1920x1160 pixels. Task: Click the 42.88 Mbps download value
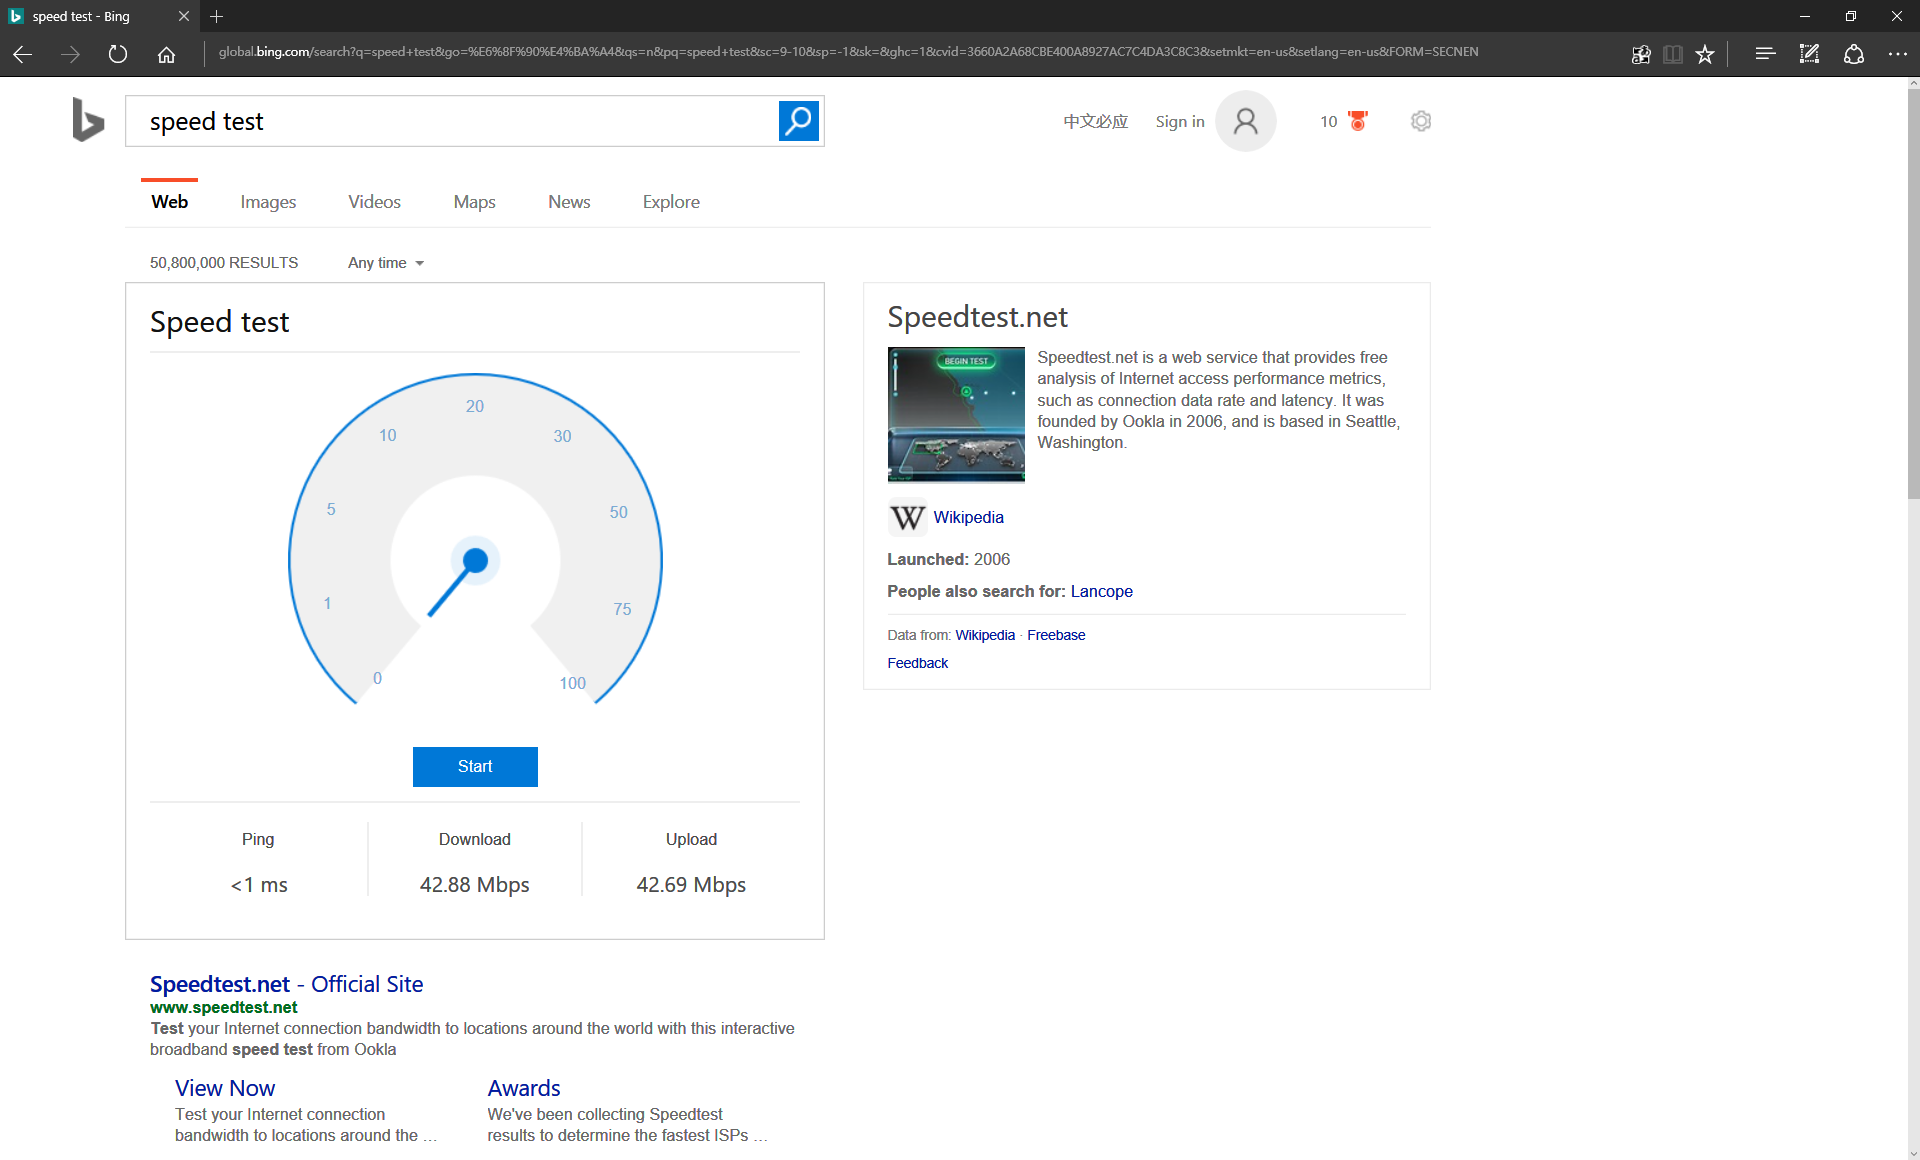pos(474,885)
